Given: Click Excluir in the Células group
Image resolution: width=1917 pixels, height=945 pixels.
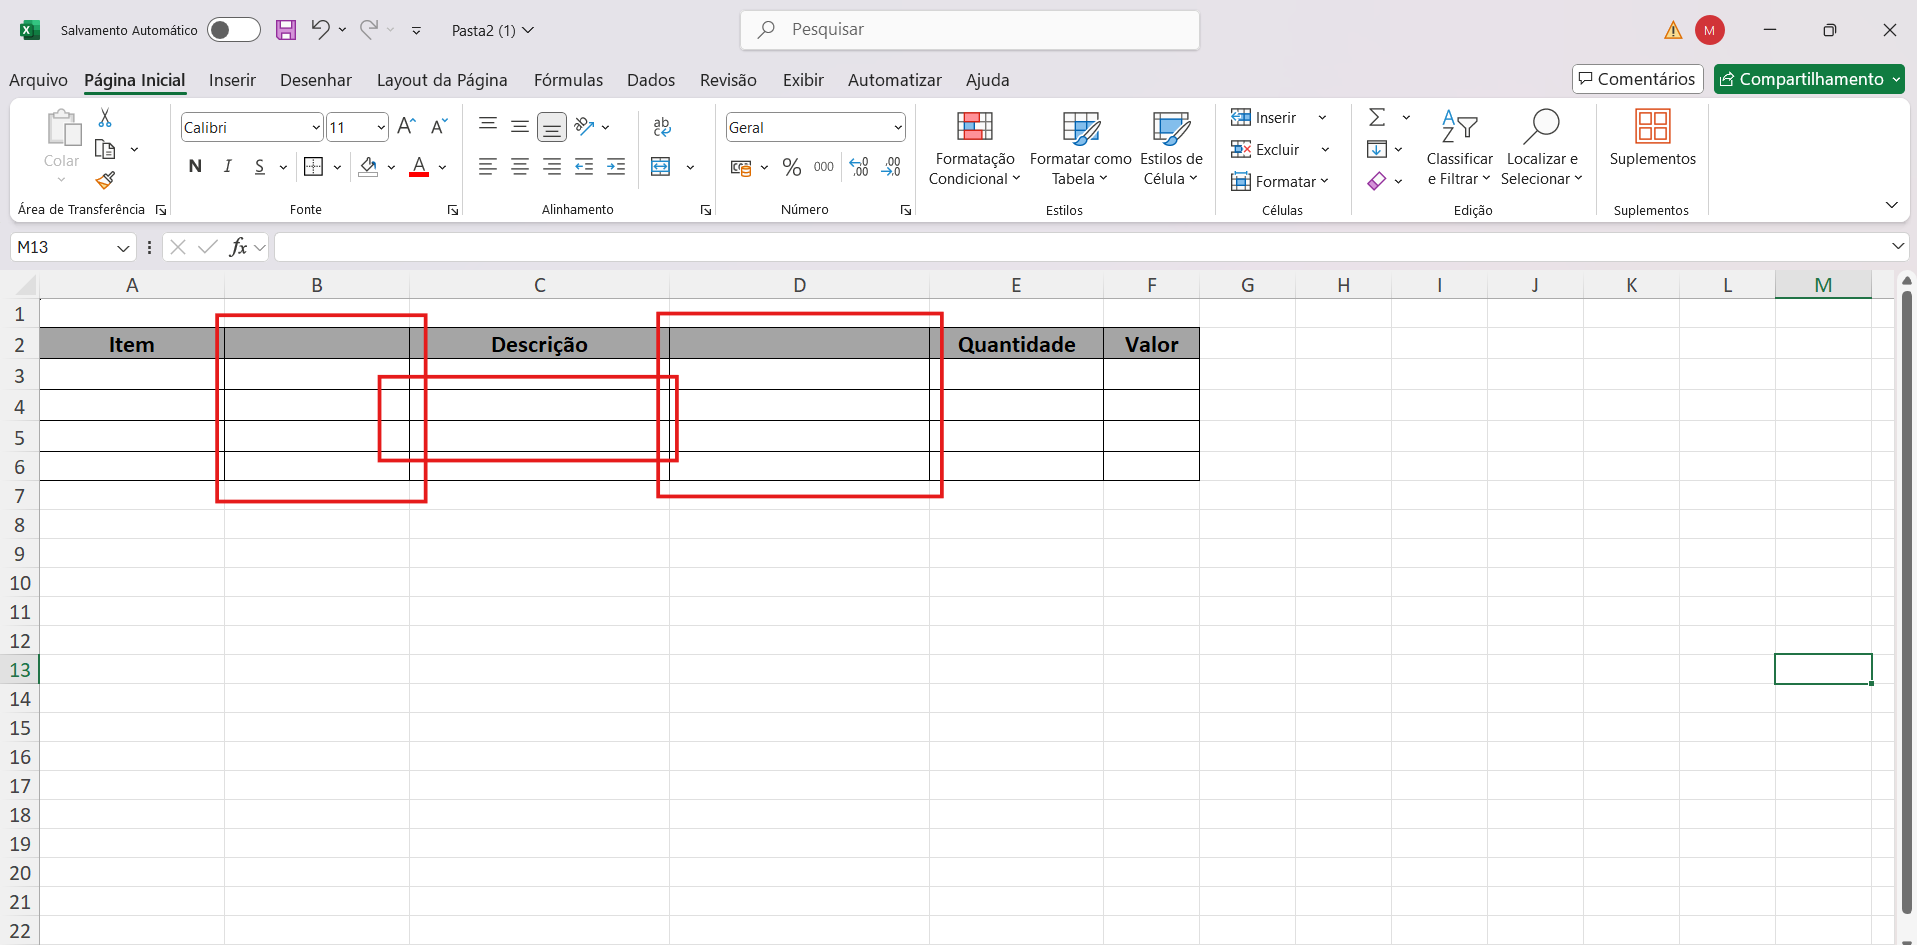Looking at the screenshot, I should [x=1266, y=150].
